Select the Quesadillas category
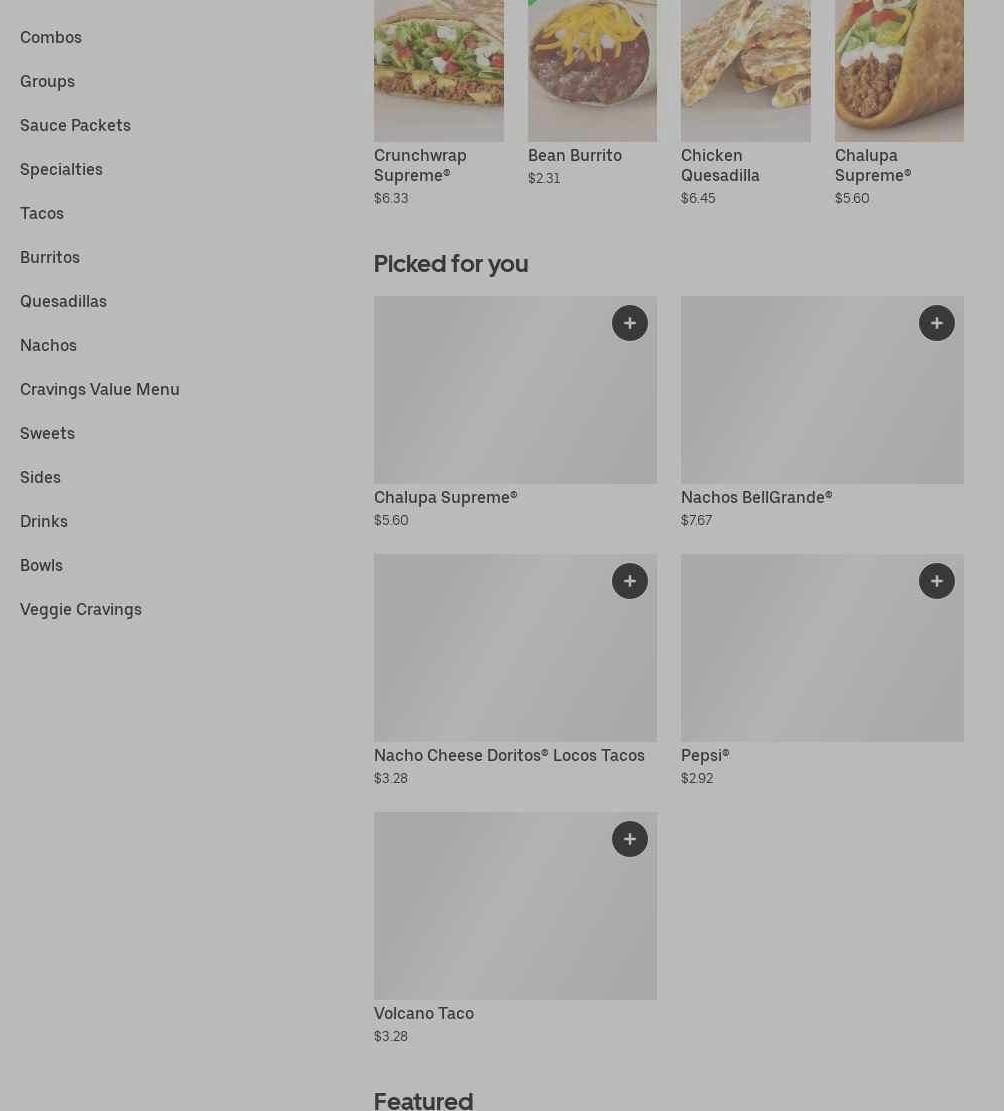 click(x=63, y=301)
